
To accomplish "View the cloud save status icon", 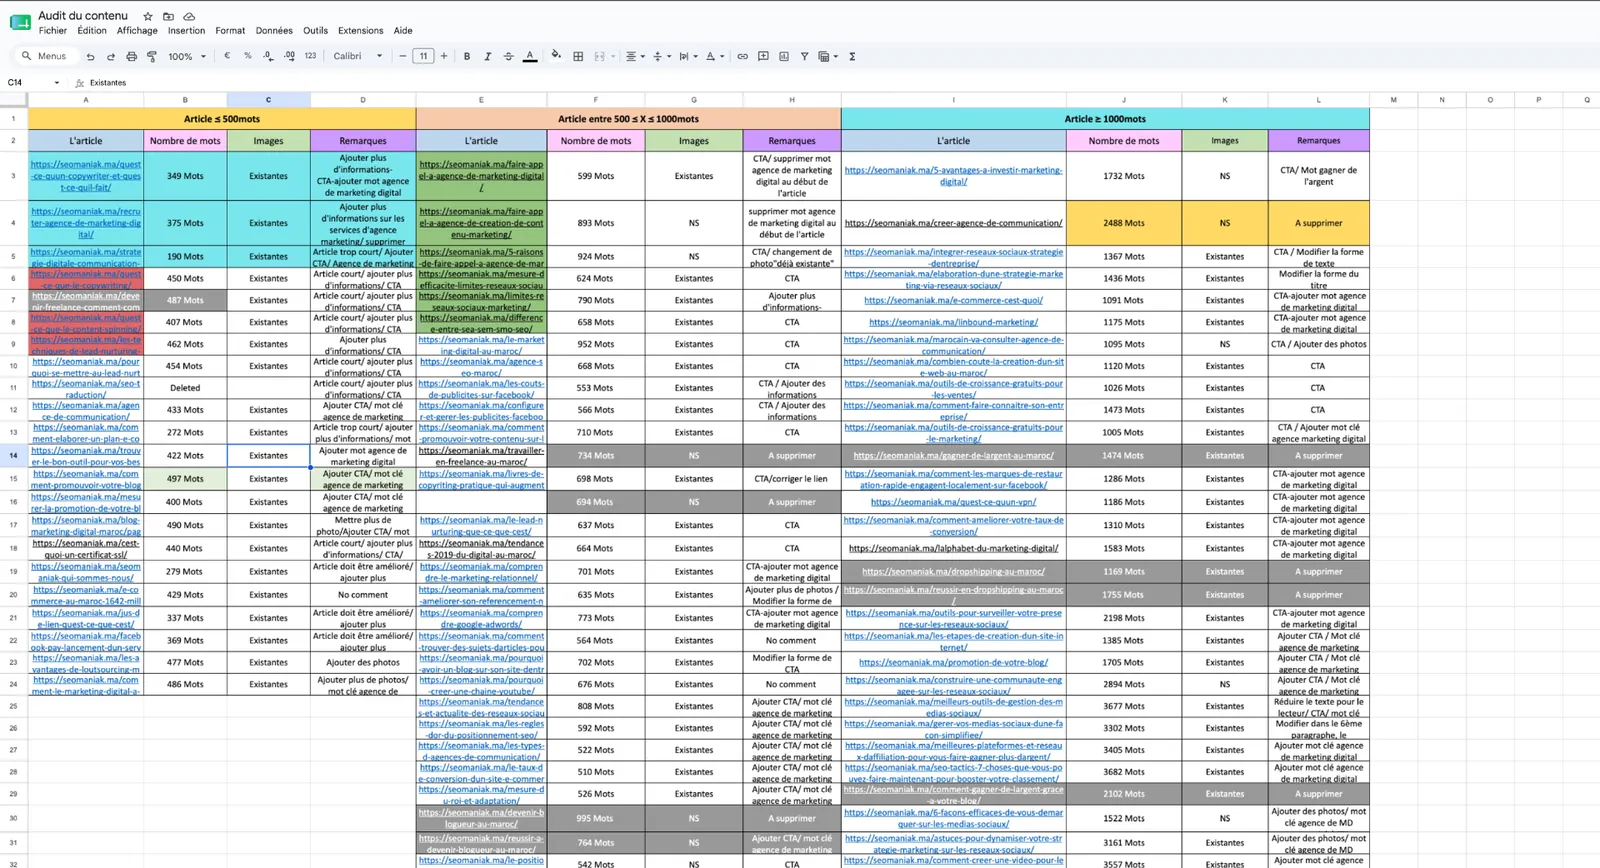I will tap(189, 16).
